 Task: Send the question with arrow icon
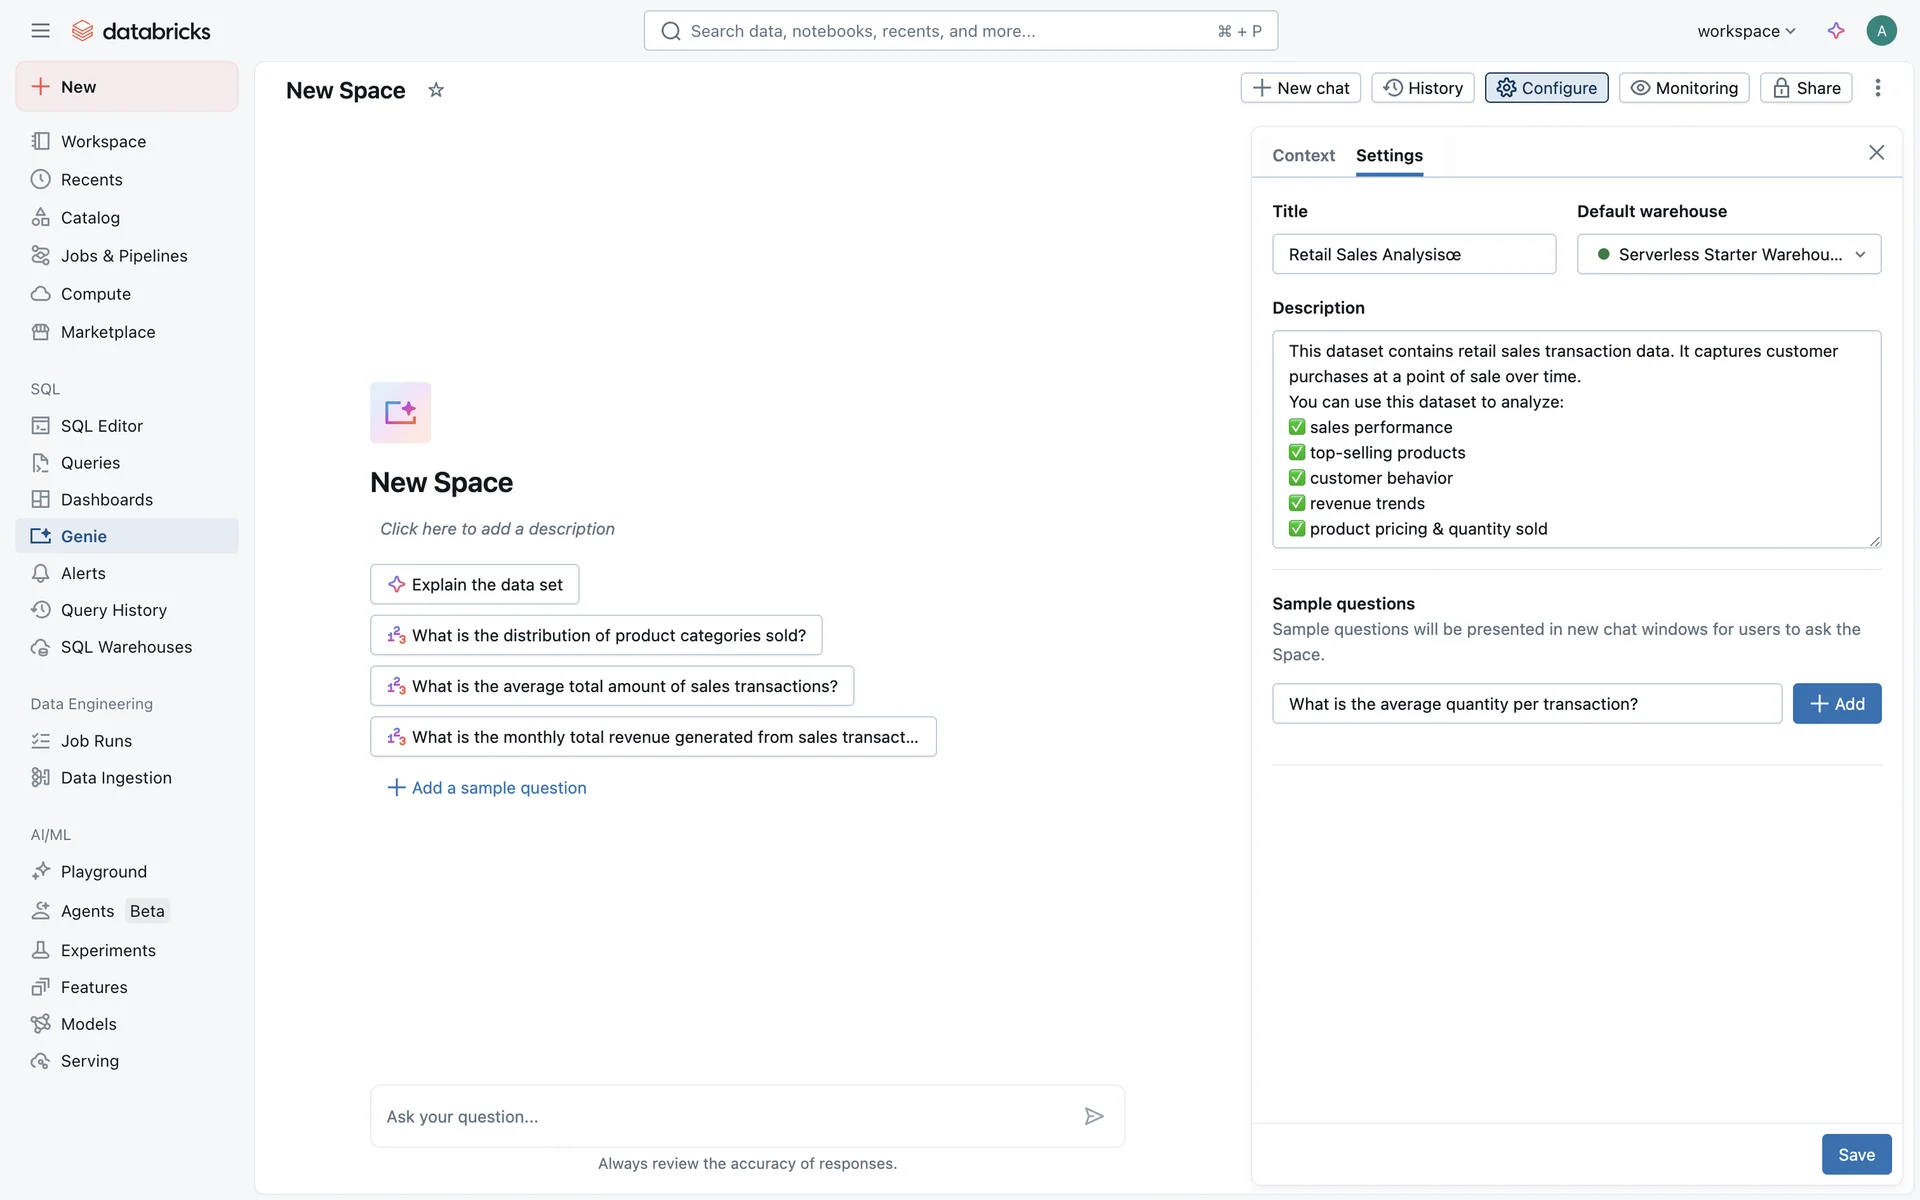[1094, 1116]
